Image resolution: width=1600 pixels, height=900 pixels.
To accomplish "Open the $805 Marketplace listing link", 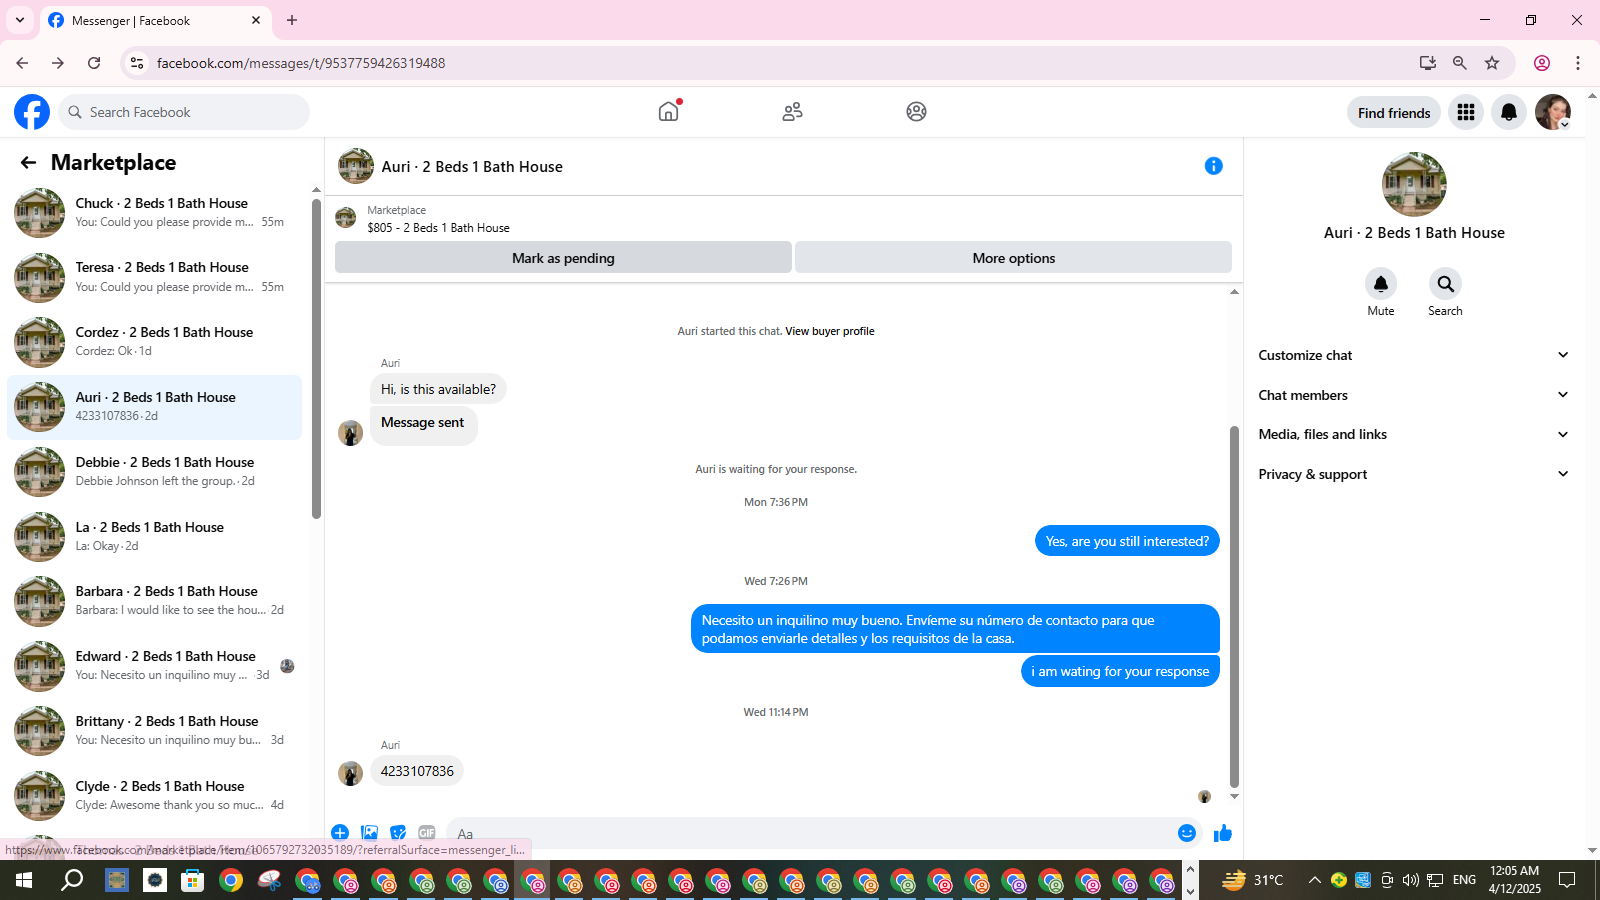I will coord(438,228).
